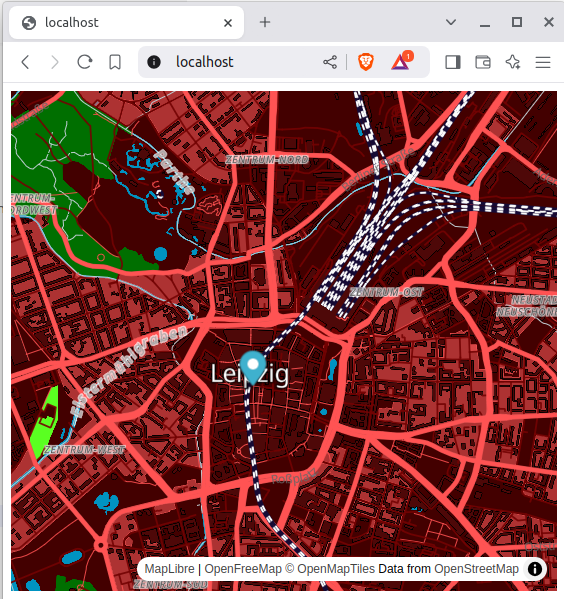Expand the tab search dropdown chevron
Viewport: 564px width, 599px height.
(451, 22)
